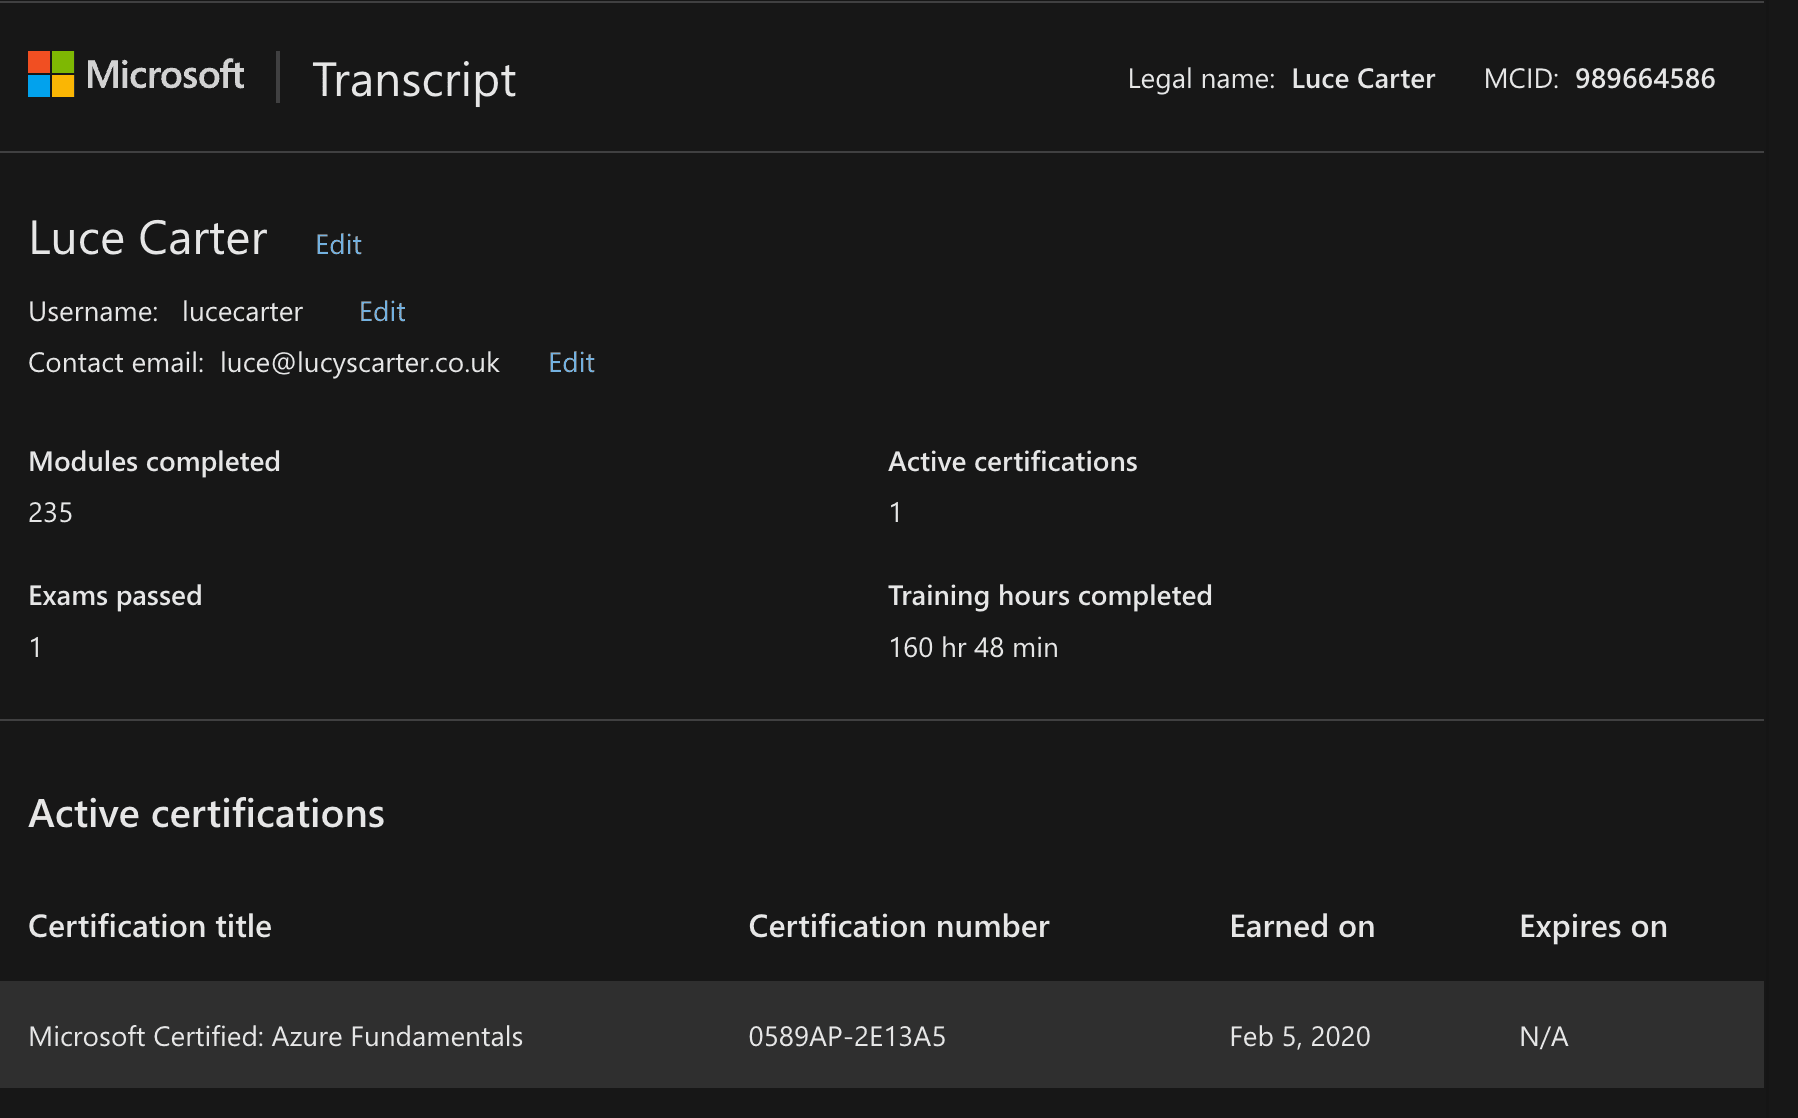Screen dimensions: 1798x1118
Task: Select the MCID number 989664586
Action: (1645, 78)
